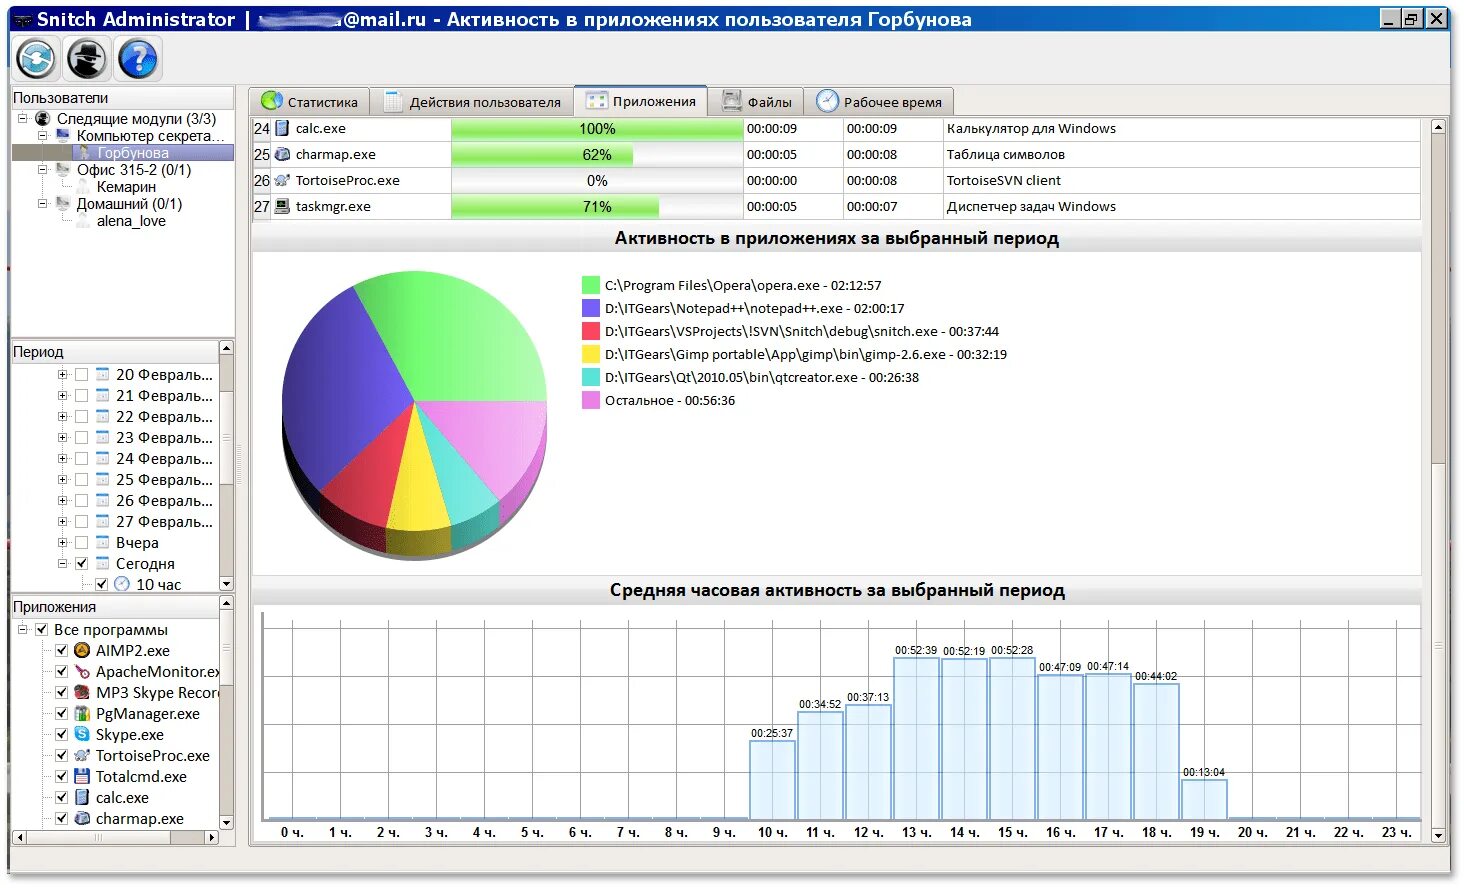
Task: Click the 100% activity bar for calc.exe
Action: pyautogui.click(x=597, y=128)
